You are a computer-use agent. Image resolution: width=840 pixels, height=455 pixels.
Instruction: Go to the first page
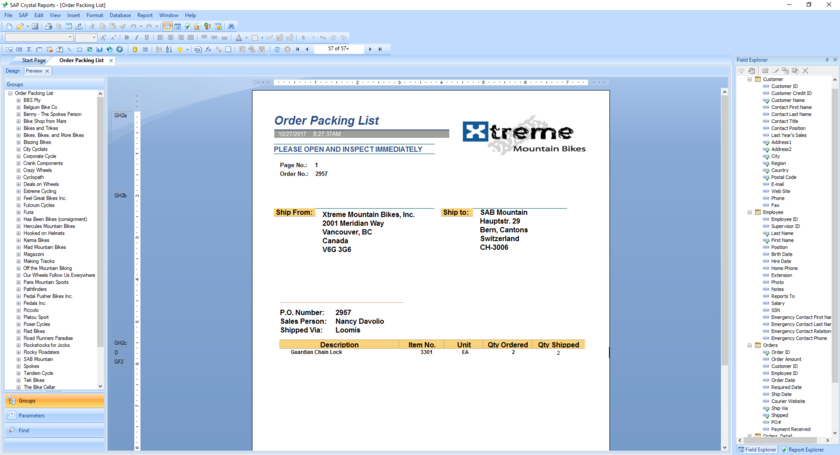pyautogui.click(x=297, y=49)
